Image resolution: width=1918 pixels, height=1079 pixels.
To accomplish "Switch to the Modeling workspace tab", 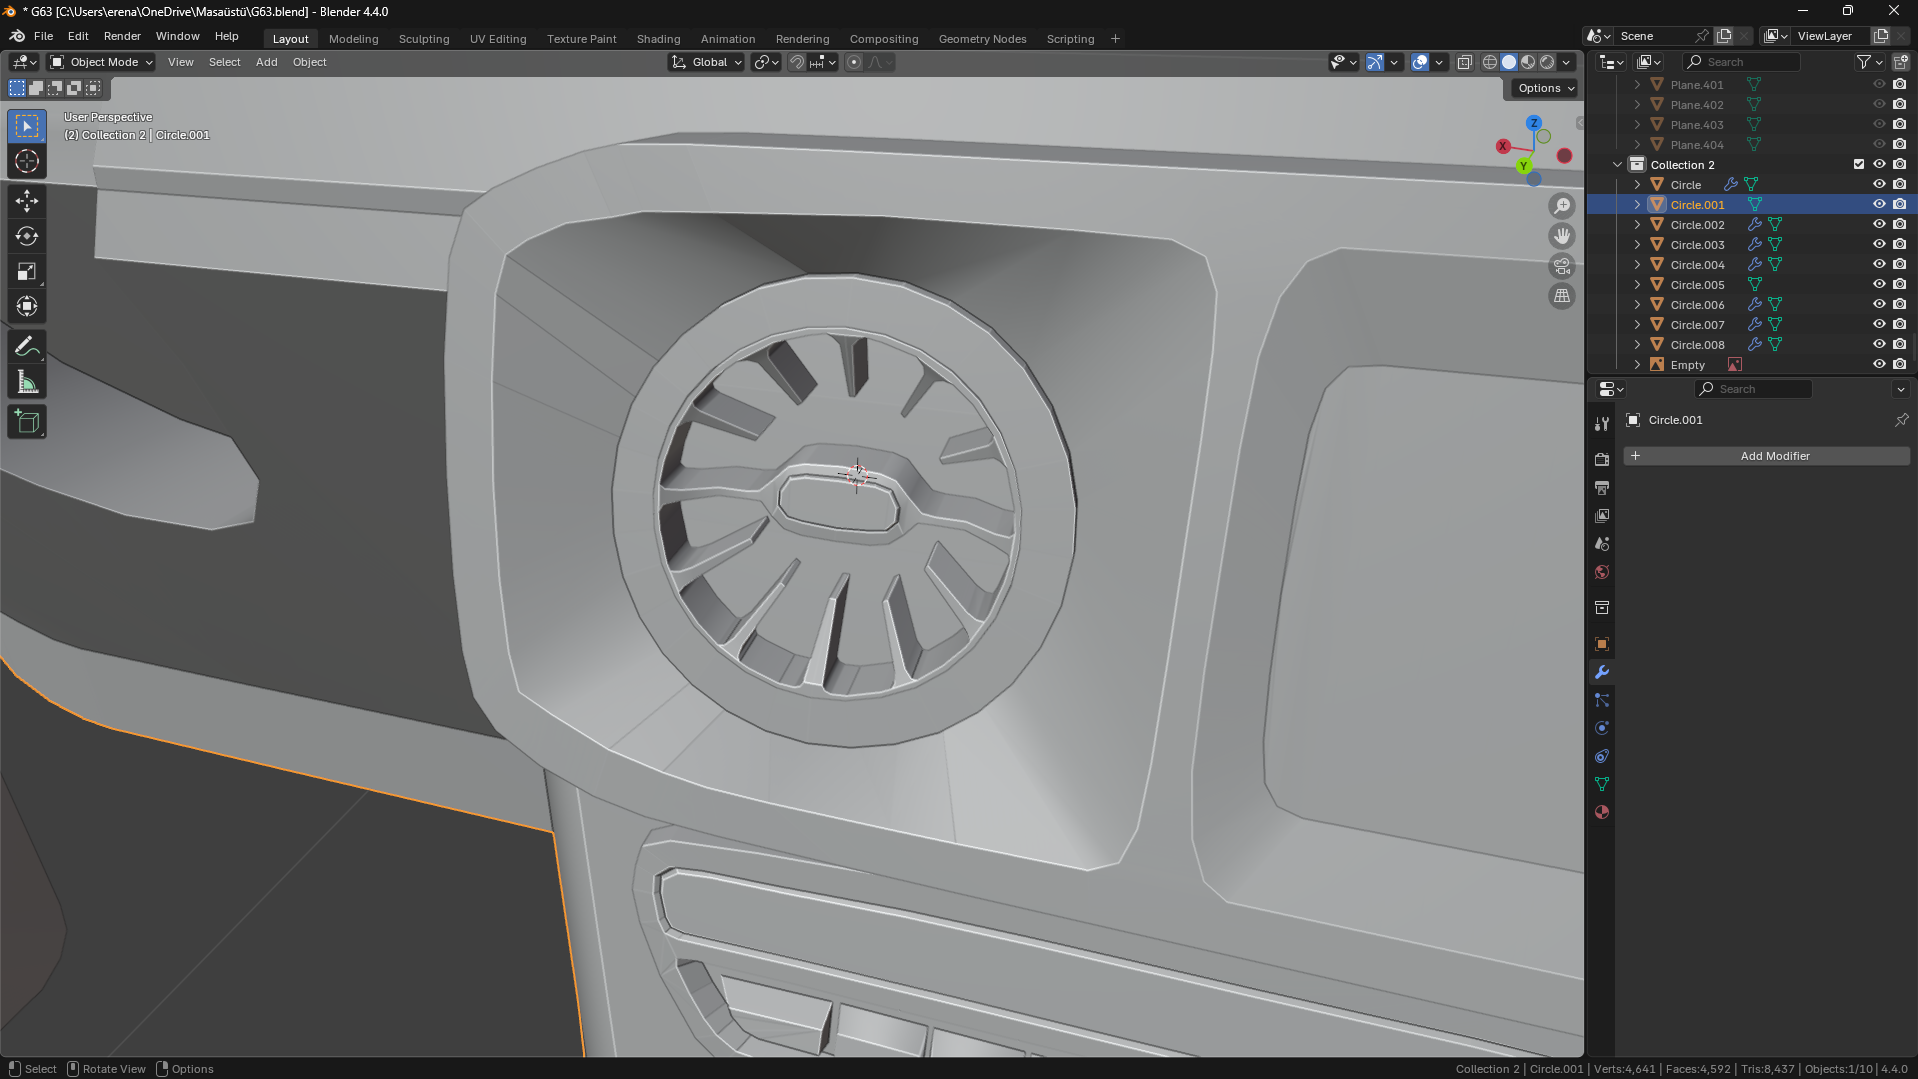I will [353, 39].
